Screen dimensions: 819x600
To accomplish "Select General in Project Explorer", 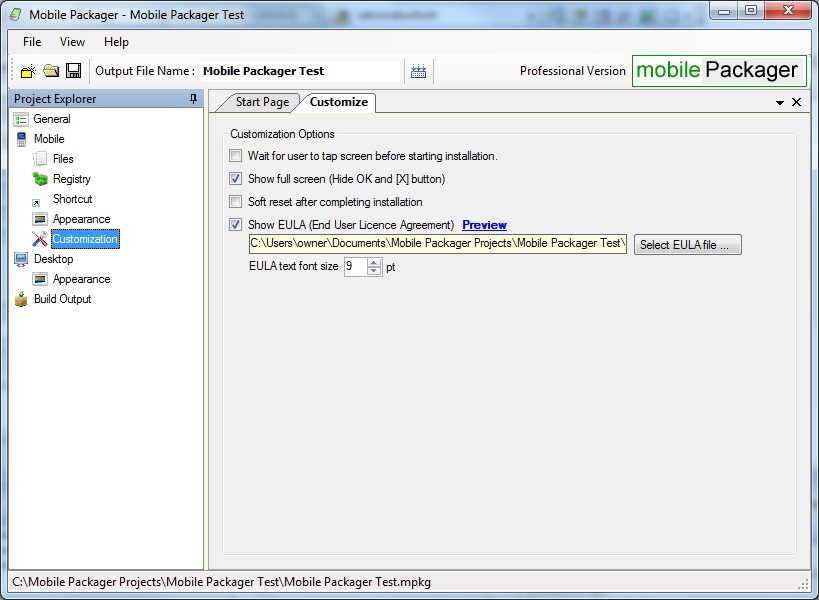I will pyautogui.click(x=52, y=119).
